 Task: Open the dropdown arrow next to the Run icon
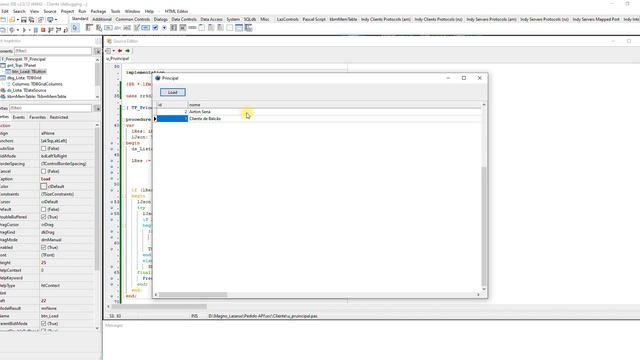[x=29, y=30]
